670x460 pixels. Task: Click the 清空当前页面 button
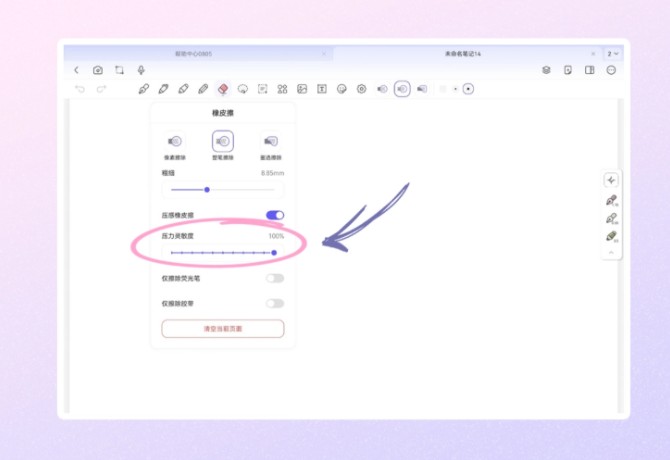(223, 328)
